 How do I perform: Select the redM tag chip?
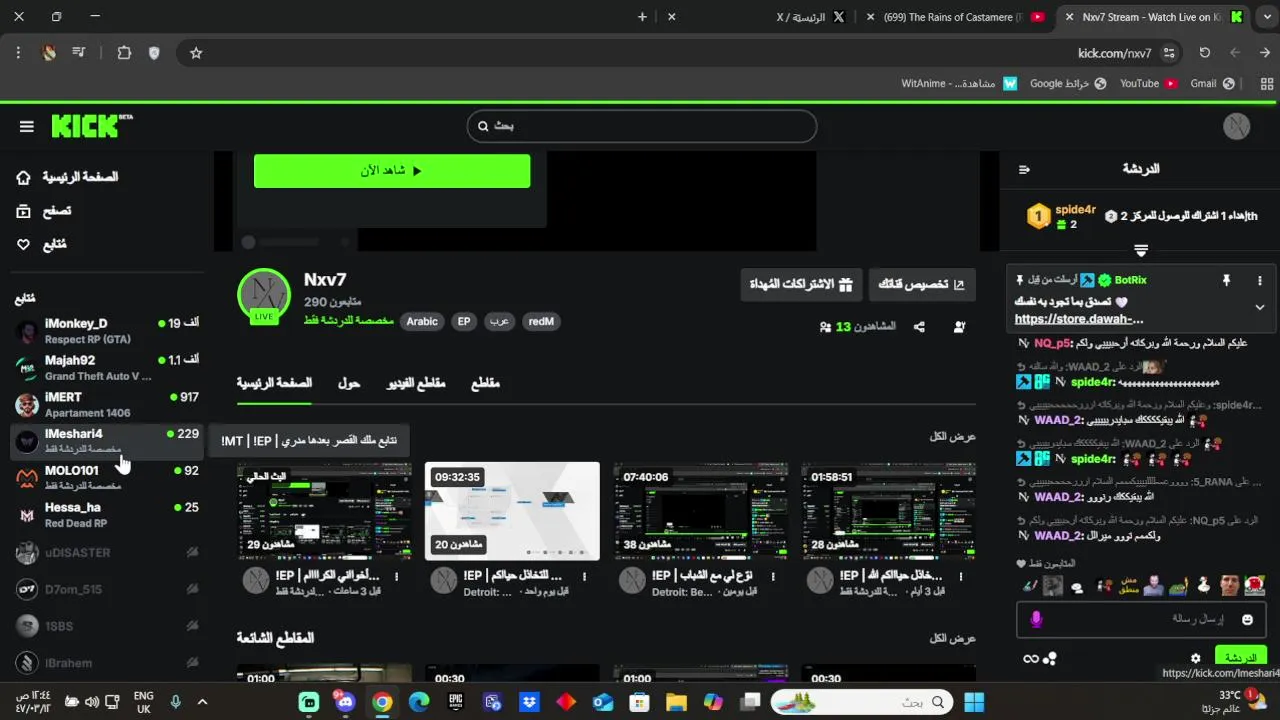pos(541,321)
